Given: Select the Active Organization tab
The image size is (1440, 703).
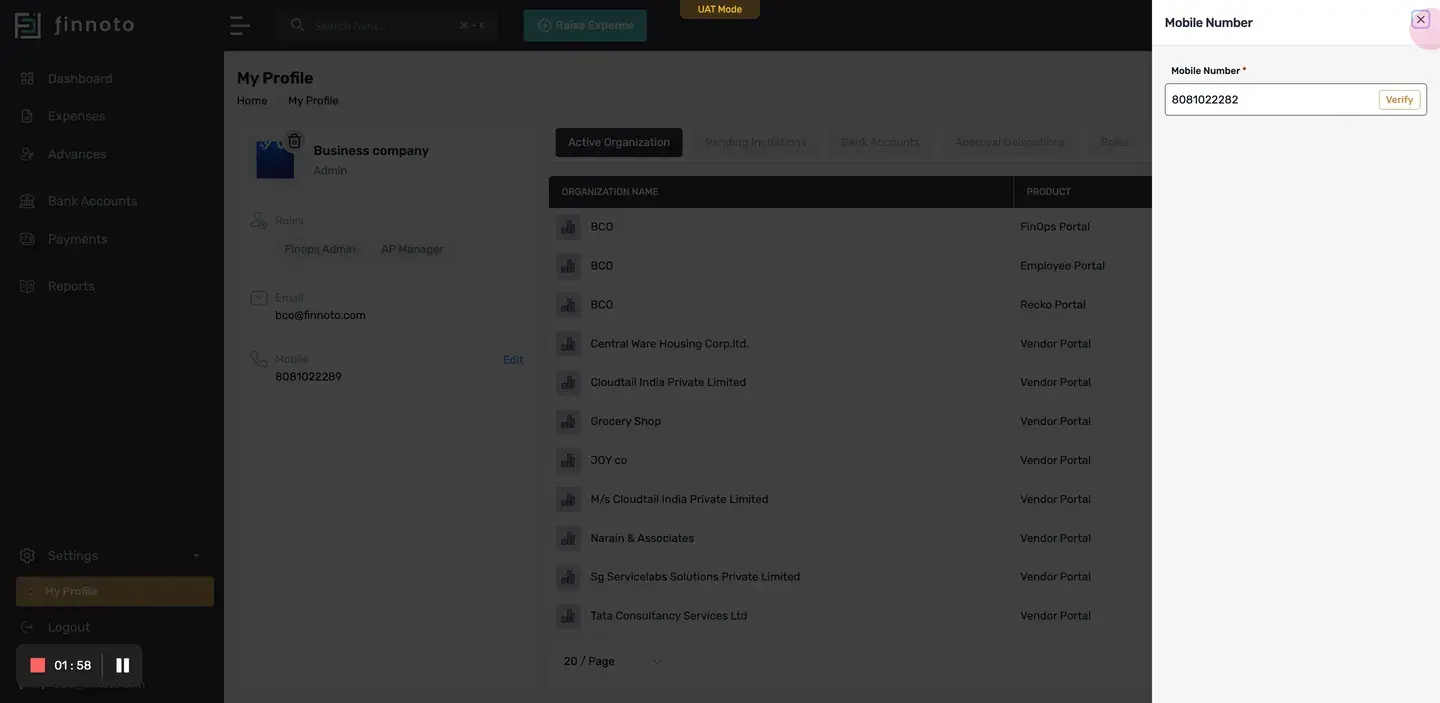Looking at the screenshot, I should pos(619,142).
